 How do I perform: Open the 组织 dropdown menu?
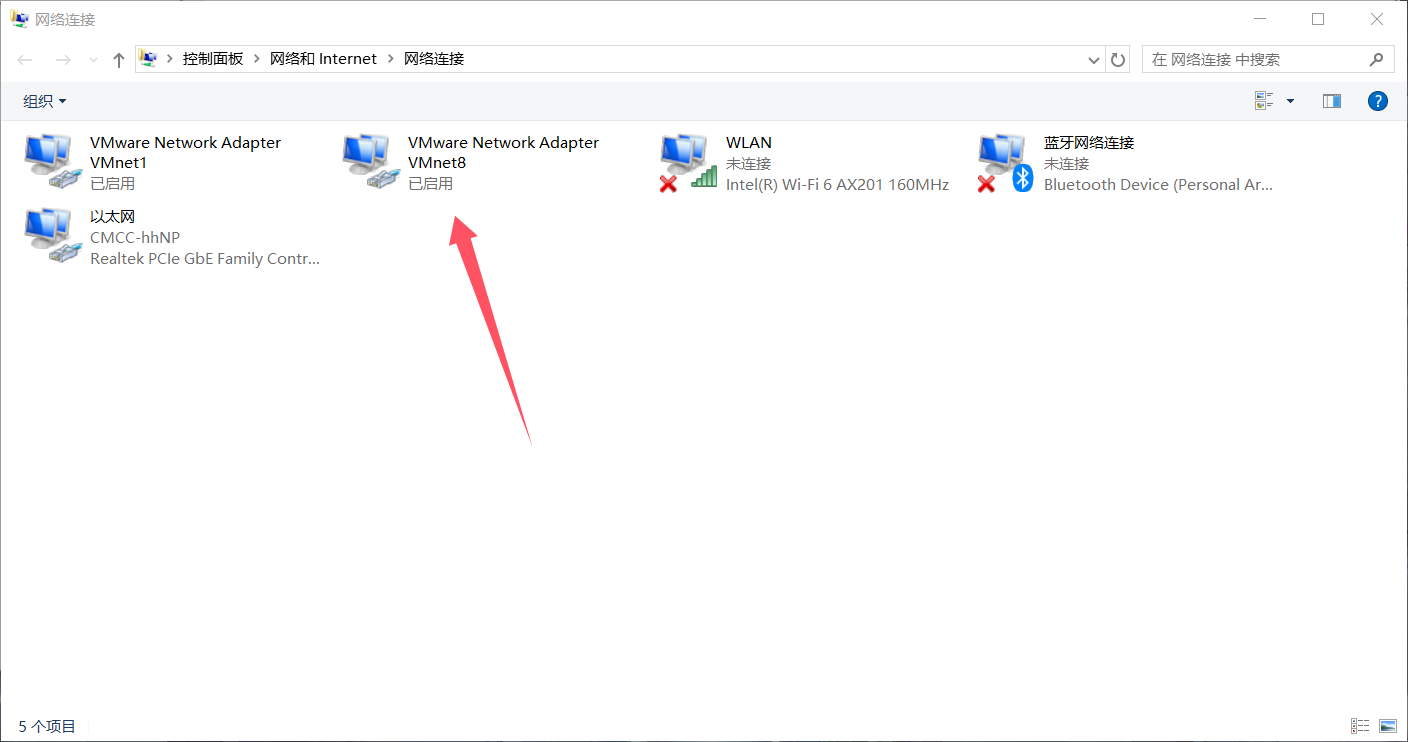(x=45, y=101)
